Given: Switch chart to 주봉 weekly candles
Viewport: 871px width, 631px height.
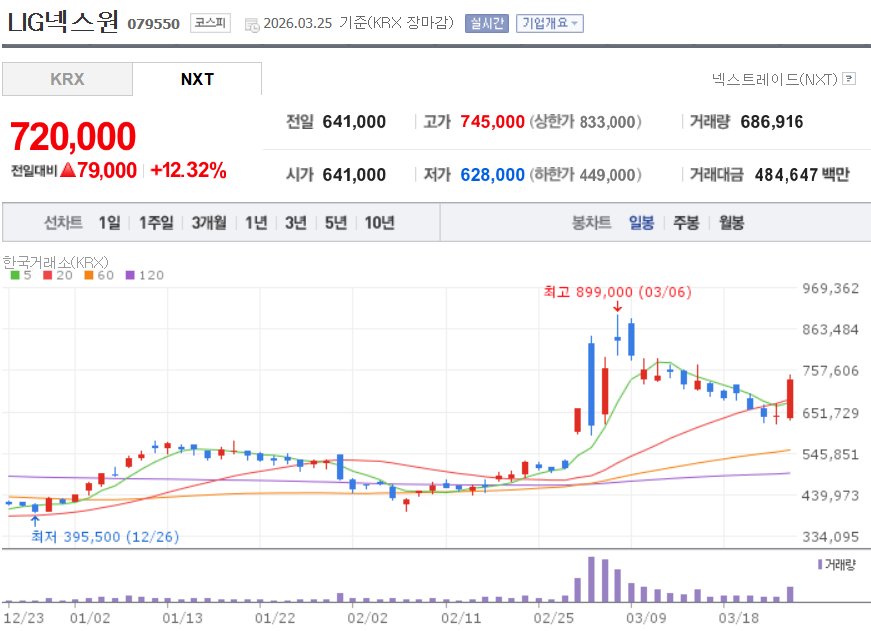Looking at the screenshot, I should (684, 223).
